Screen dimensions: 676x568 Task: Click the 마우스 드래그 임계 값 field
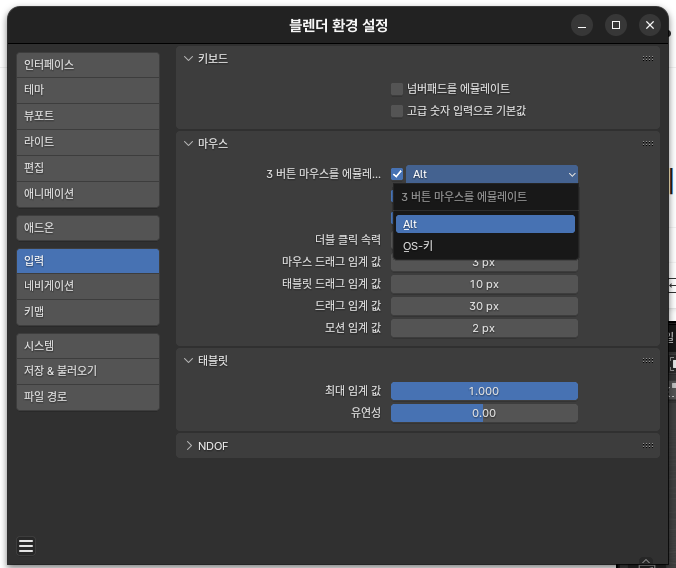(484, 264)
